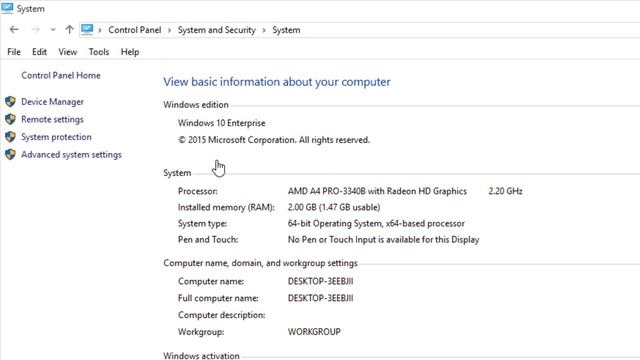Click DESKTOP-3EEBJII next to Full computer name

[x=320, y=298]
